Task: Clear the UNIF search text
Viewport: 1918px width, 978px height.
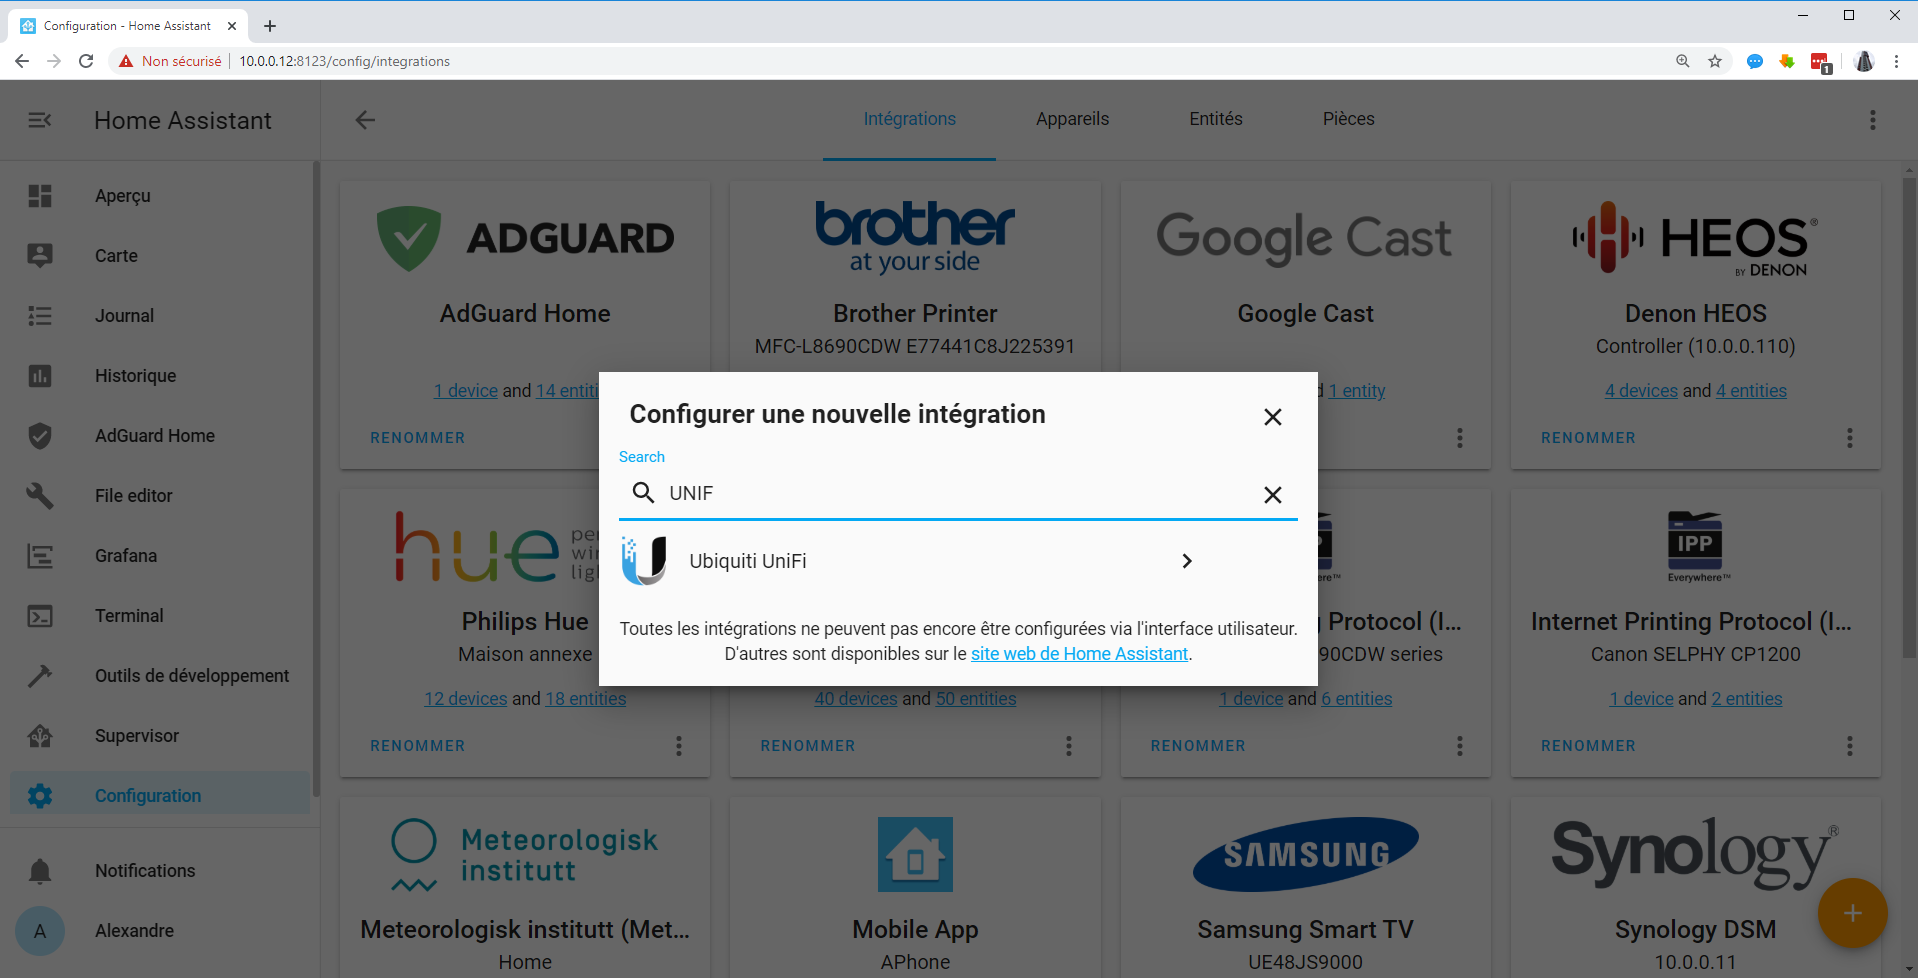Action: click(x=1272, y=495)
